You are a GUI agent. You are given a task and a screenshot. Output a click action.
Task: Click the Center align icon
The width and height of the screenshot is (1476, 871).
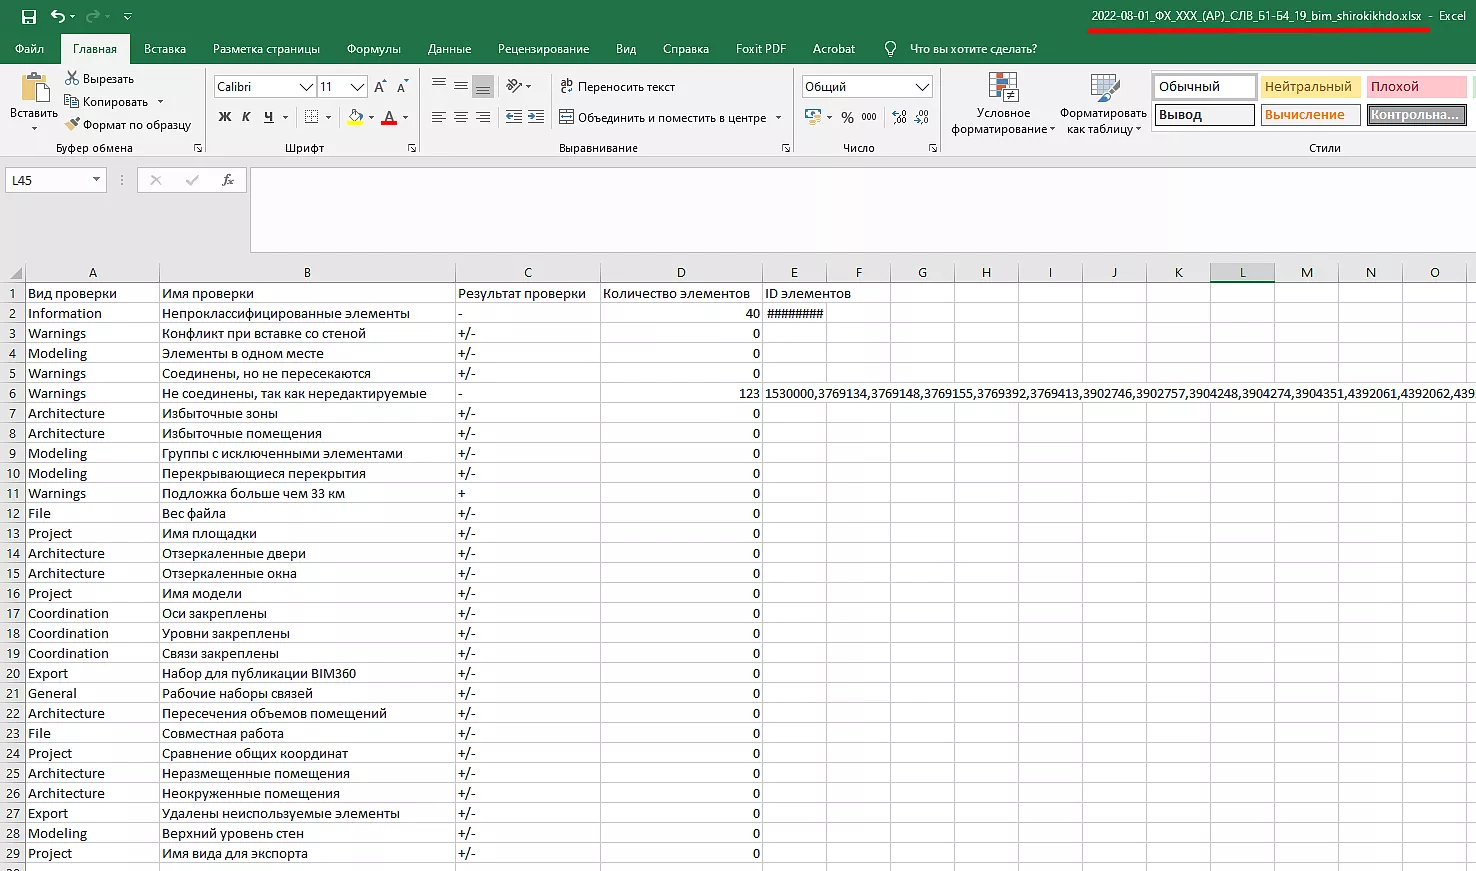tap(461, 117)
